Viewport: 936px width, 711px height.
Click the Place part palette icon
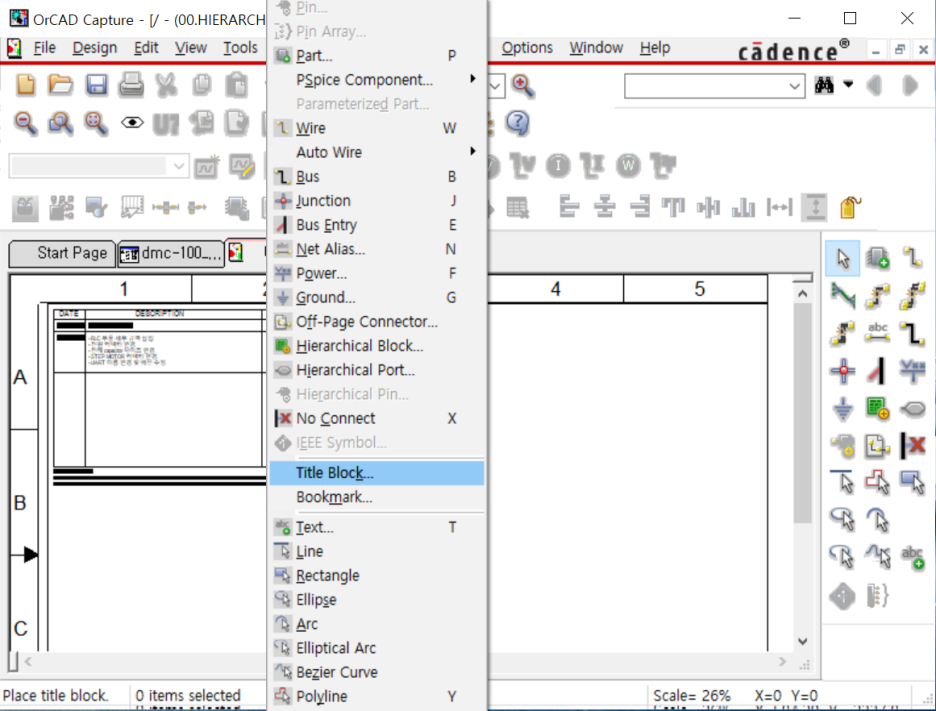click(878, 258)
